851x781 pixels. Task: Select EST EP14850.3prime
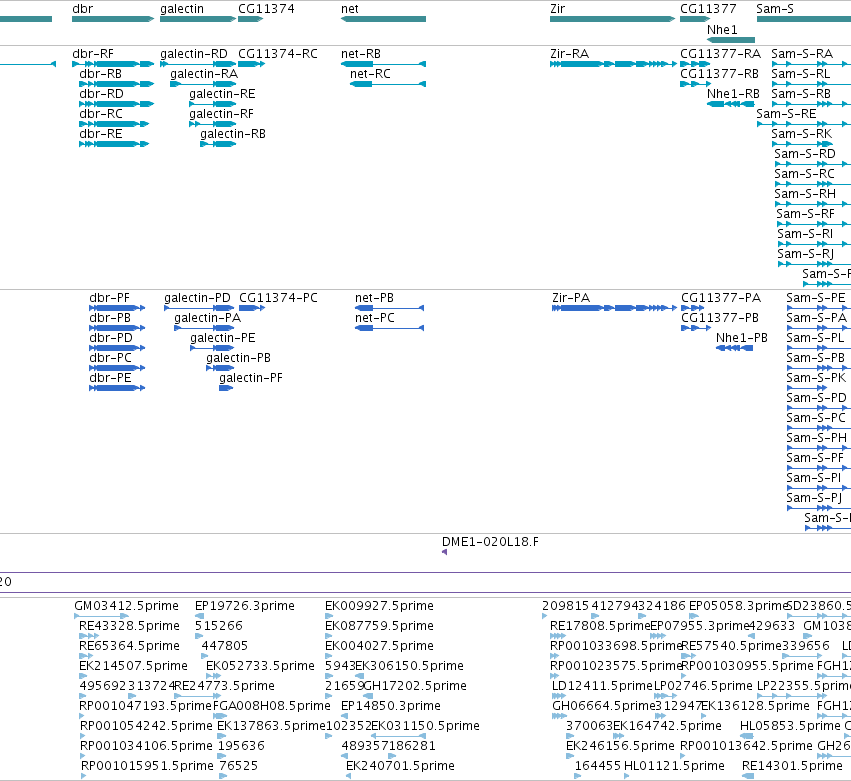391,706
